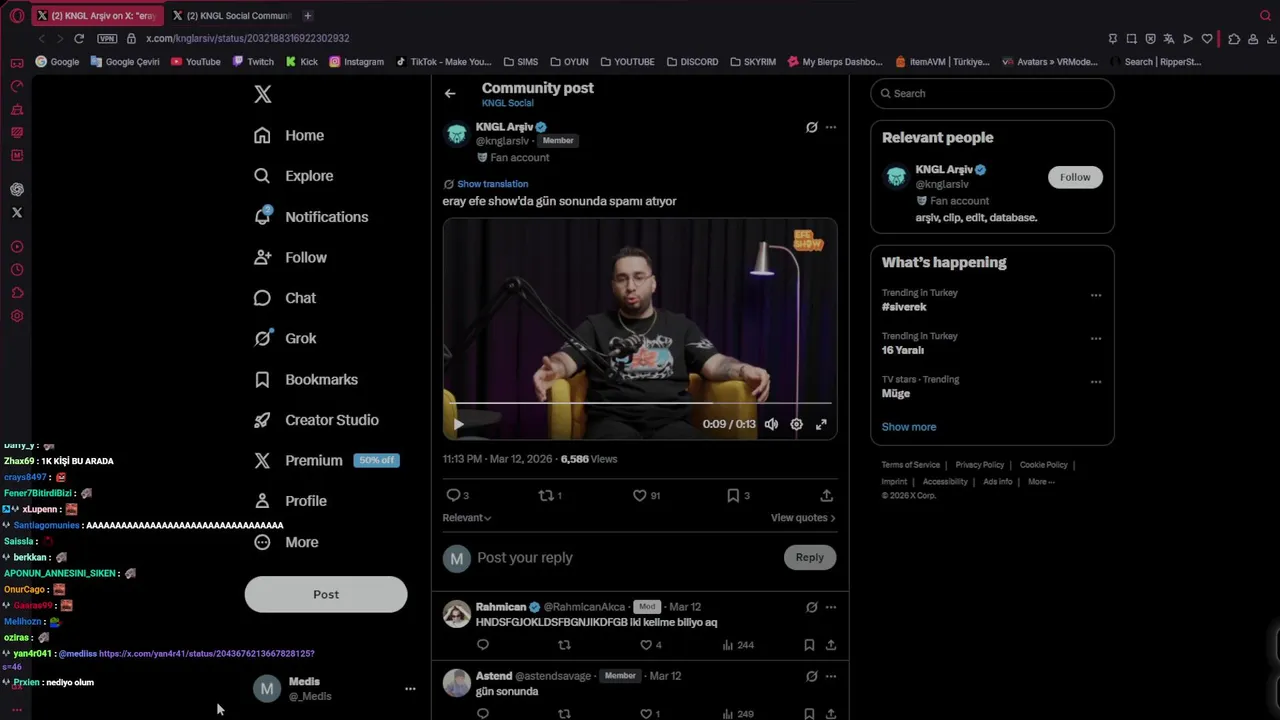This screenshot has width=1280, height=720.
Task: Open more options for Müge trend
Action: (x=1096, y=381)
